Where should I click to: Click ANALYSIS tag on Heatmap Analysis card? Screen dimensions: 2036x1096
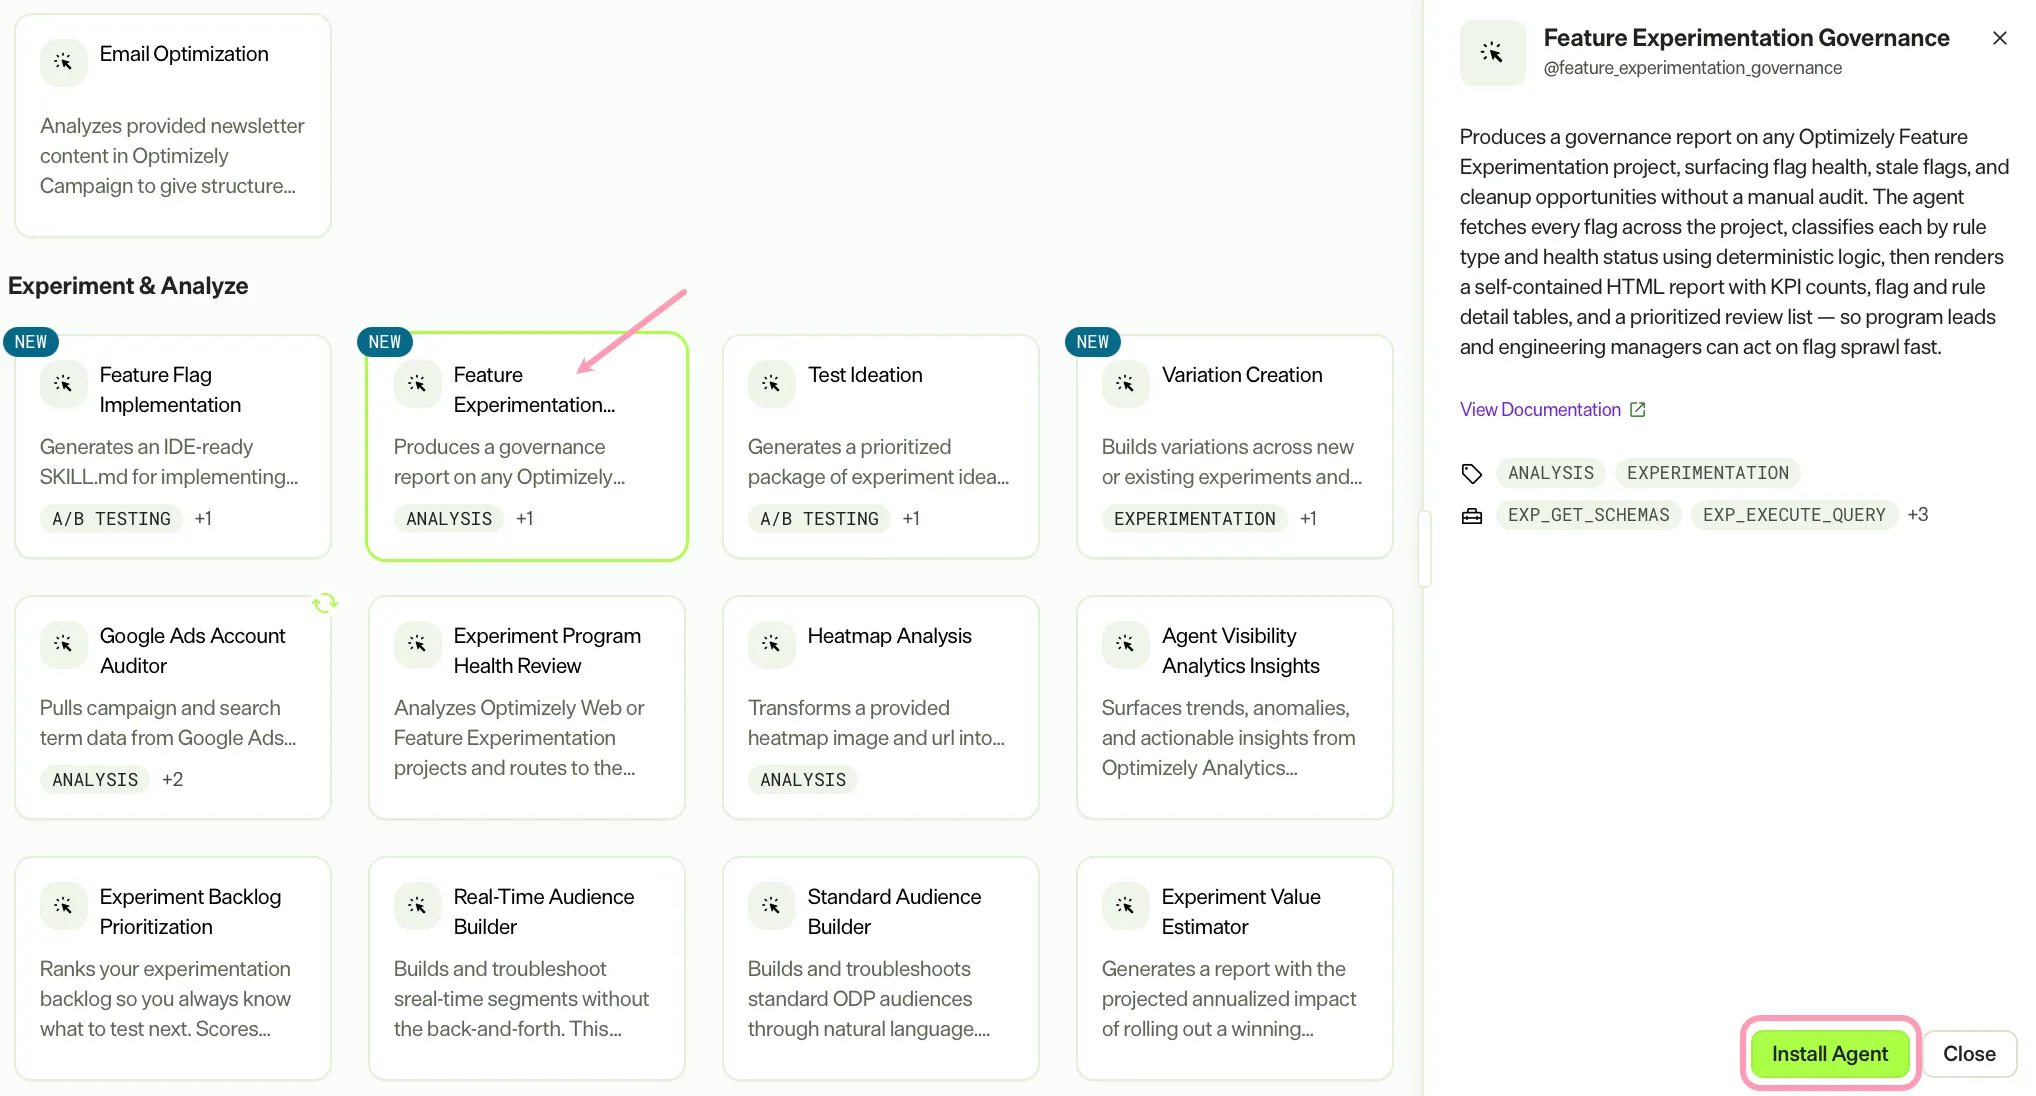(803, 780)
